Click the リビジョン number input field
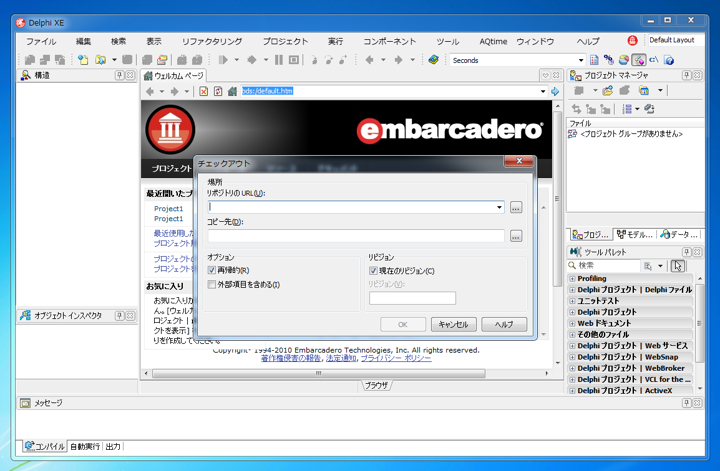 coord(412,298)
